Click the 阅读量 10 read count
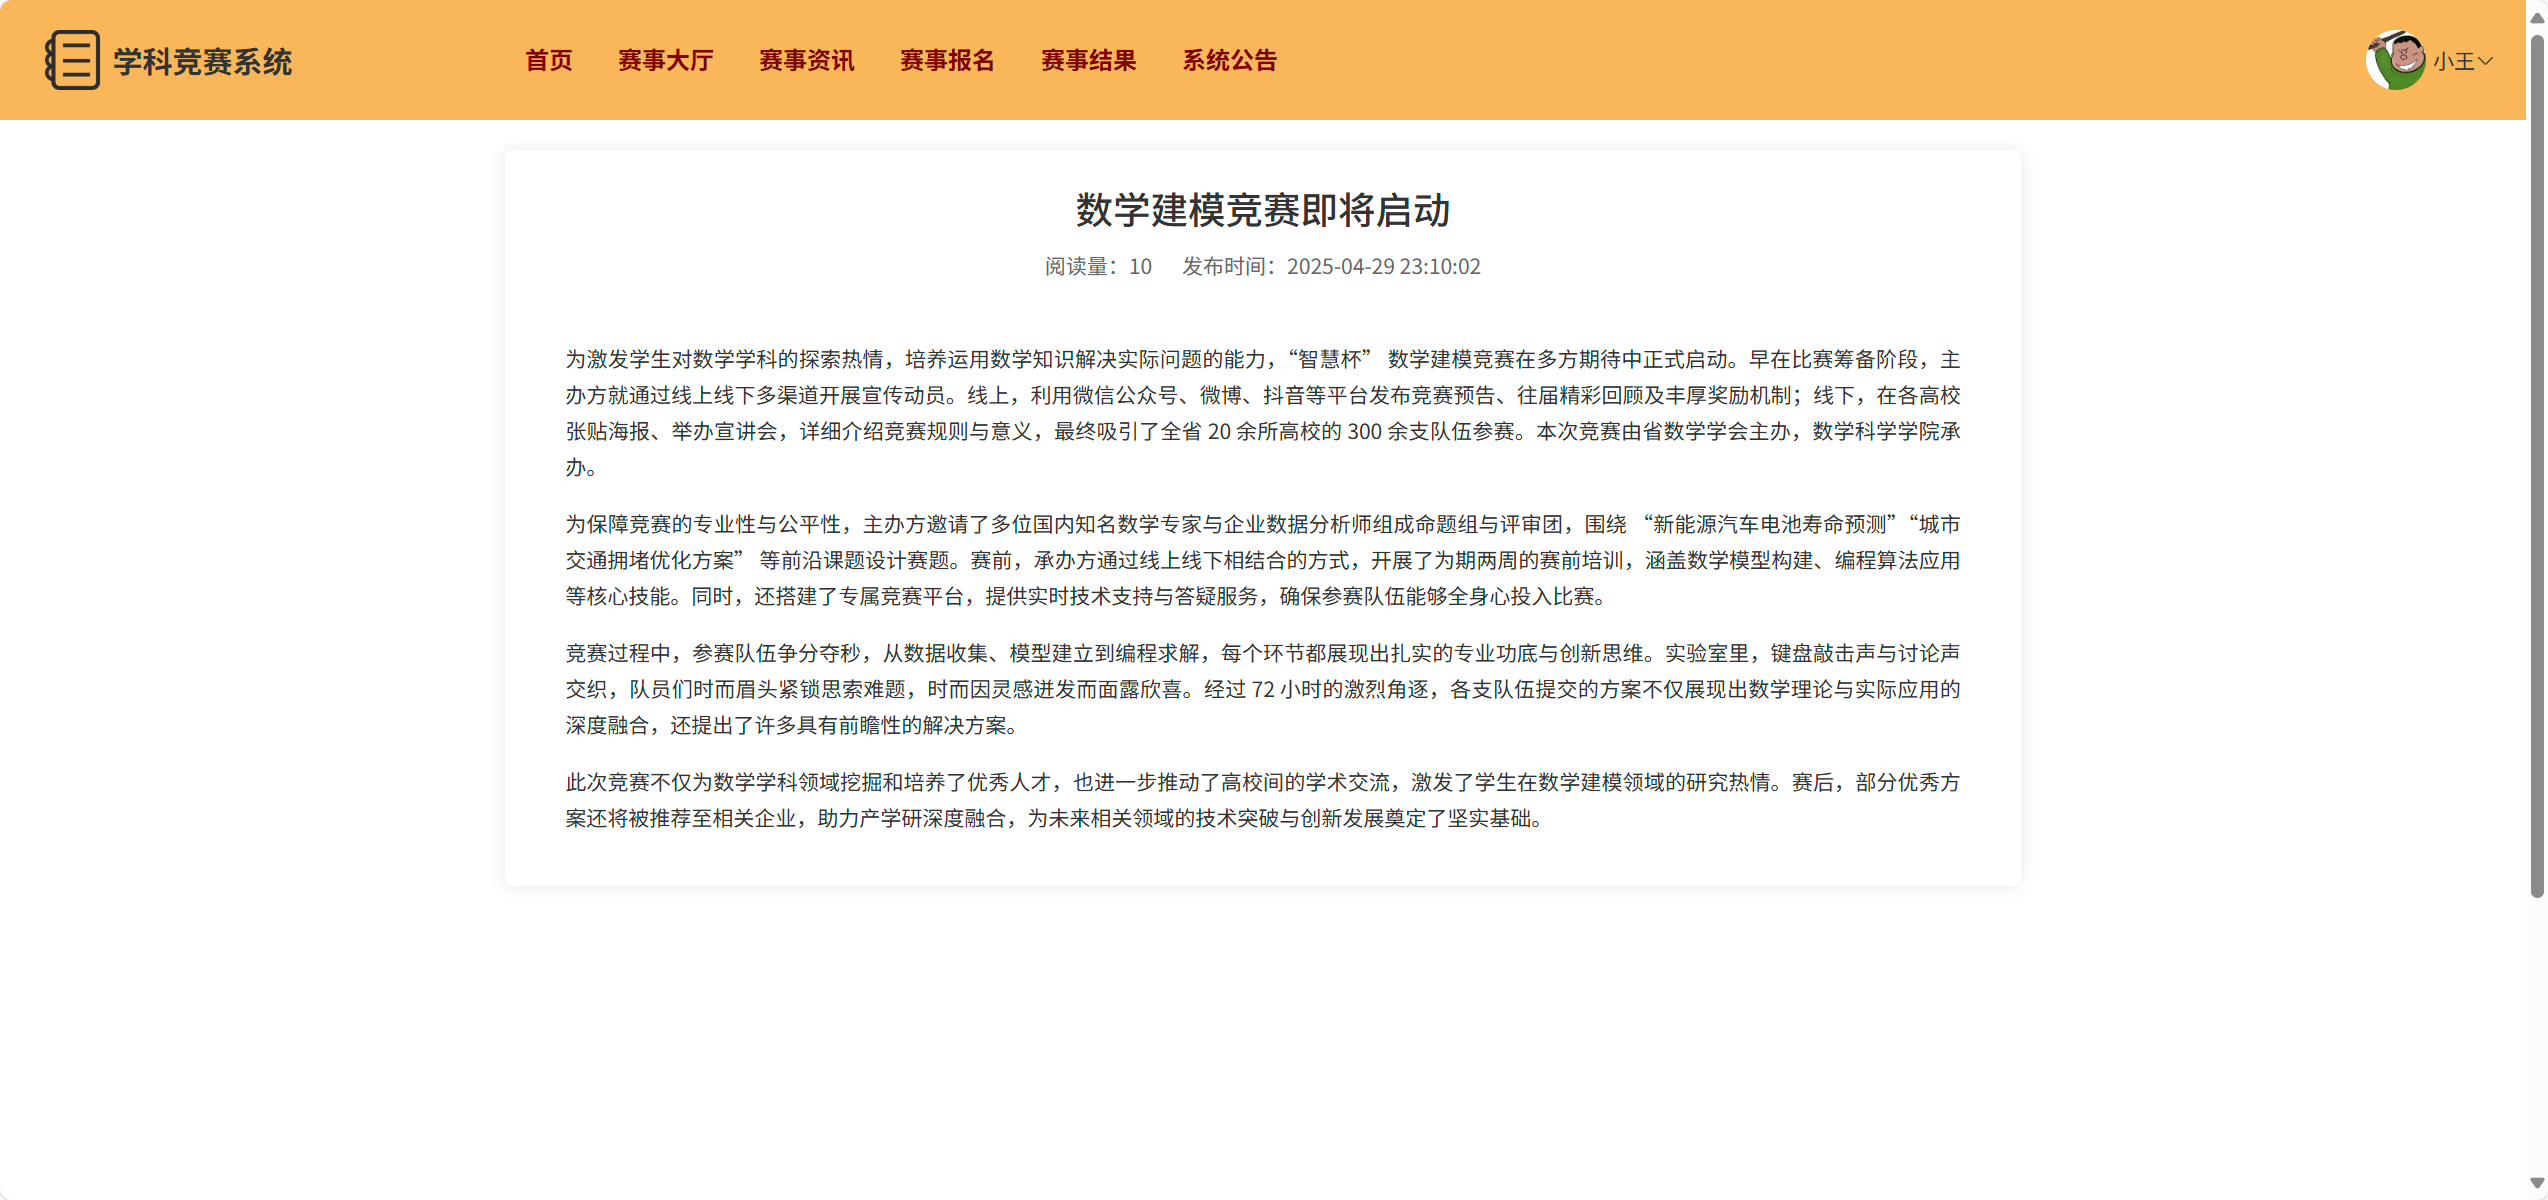This screenshot has width=2548, height=1200. [1098, 267]
